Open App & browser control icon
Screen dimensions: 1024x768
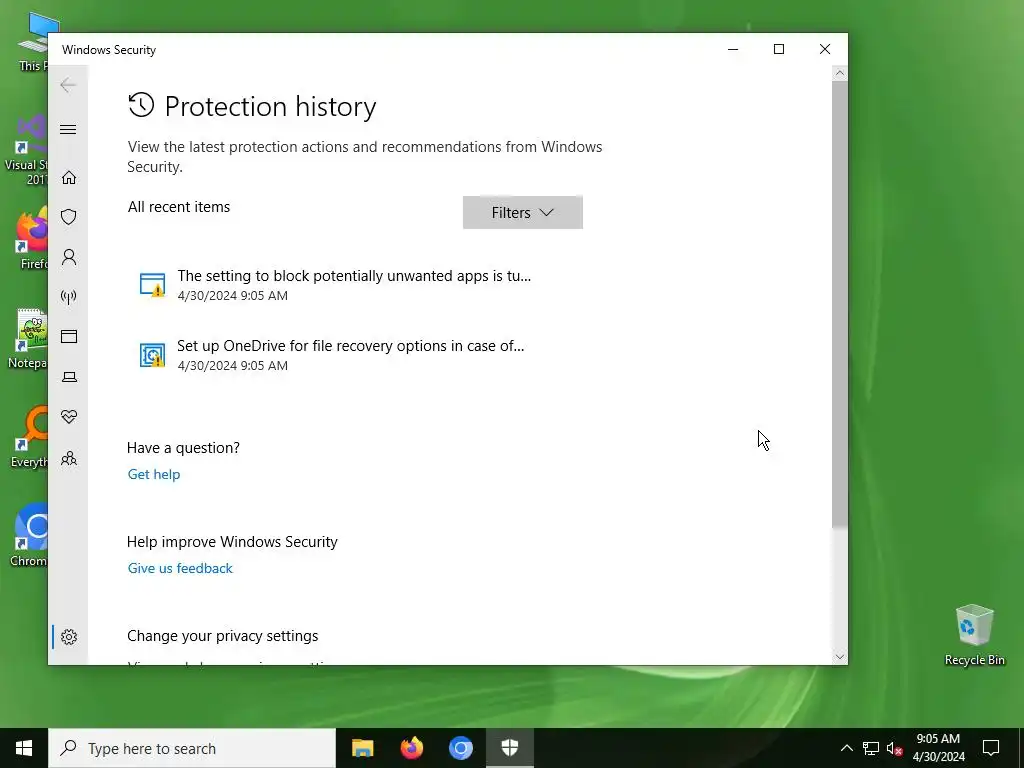tap(69, 336)
